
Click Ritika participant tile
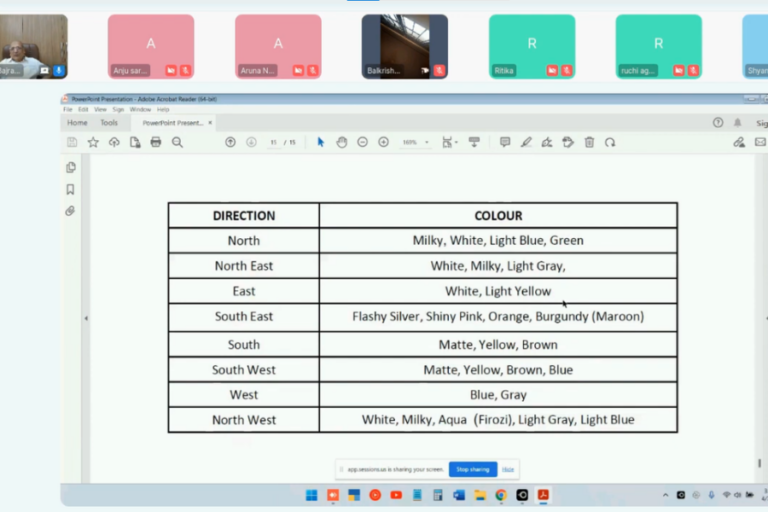[x=532, y=47]
